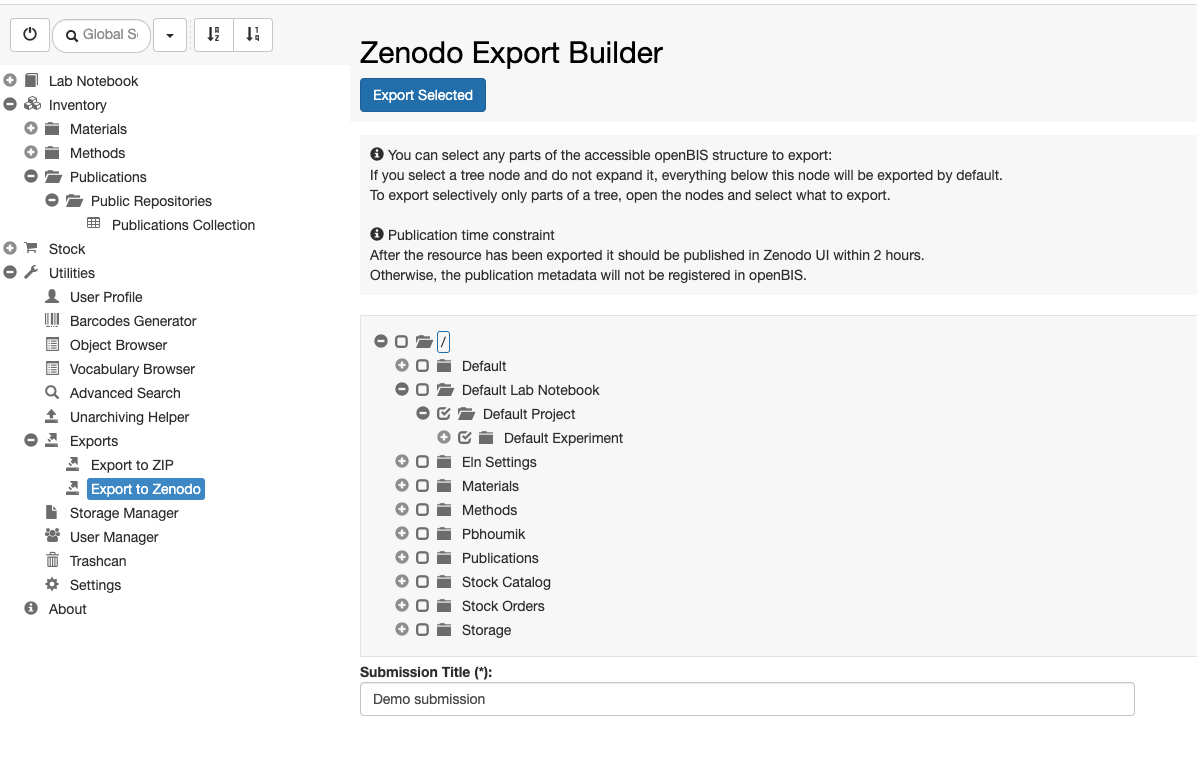Open the Settings gear item
1197x778 pixels.
pos(95,586)
